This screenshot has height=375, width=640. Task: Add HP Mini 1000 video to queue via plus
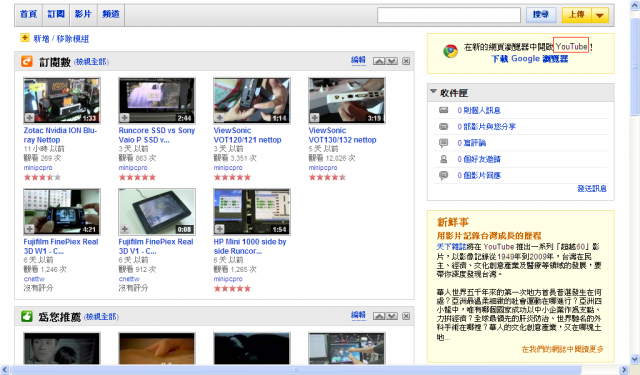[220, 229]
